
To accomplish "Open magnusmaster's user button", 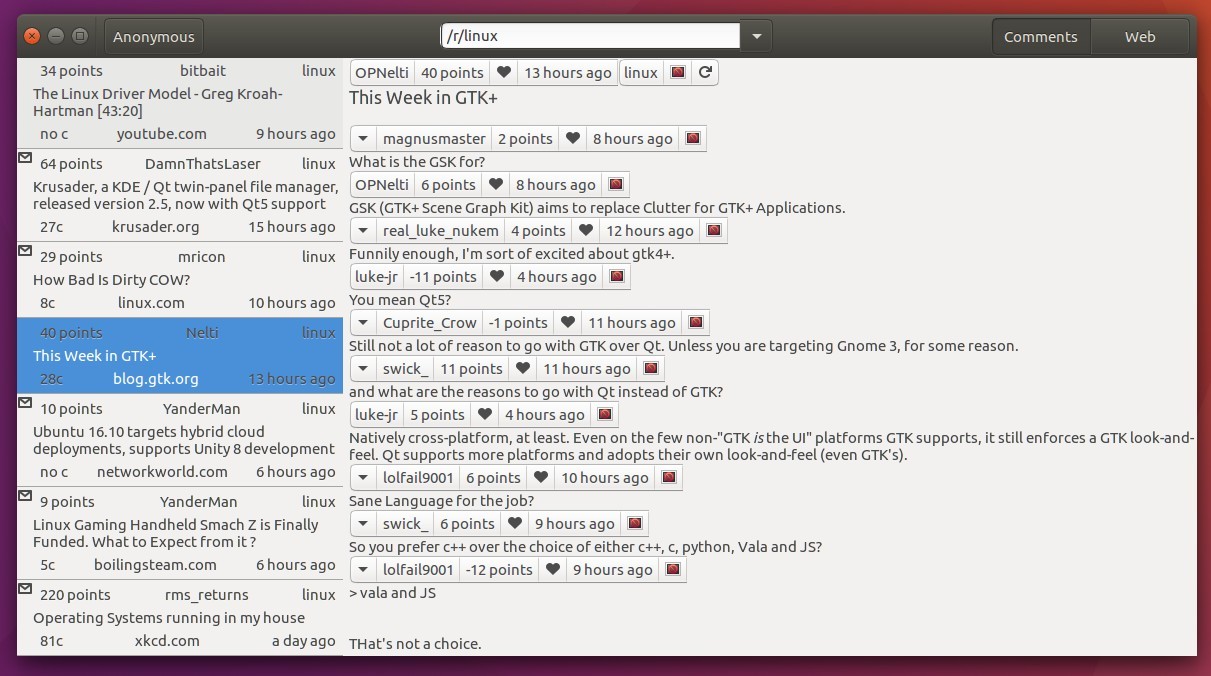I will (x=434, y=139).
